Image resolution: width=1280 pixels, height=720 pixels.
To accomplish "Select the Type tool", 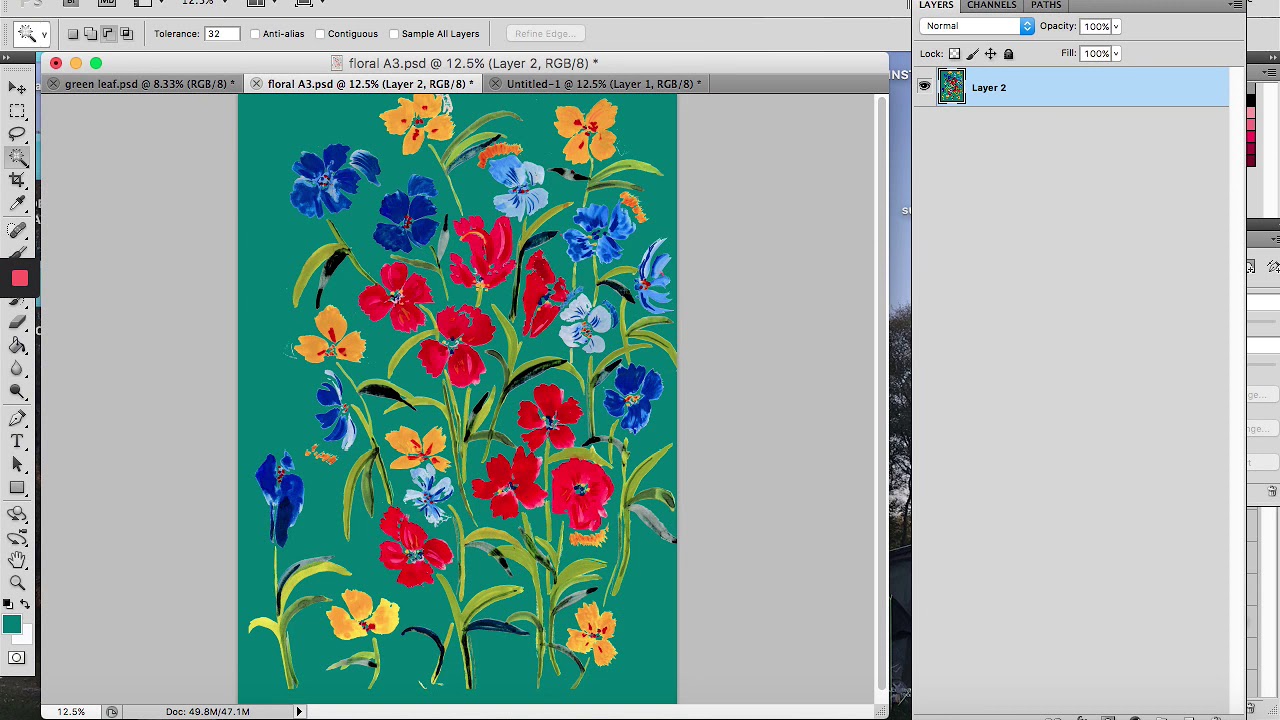I will click(17, 441).
